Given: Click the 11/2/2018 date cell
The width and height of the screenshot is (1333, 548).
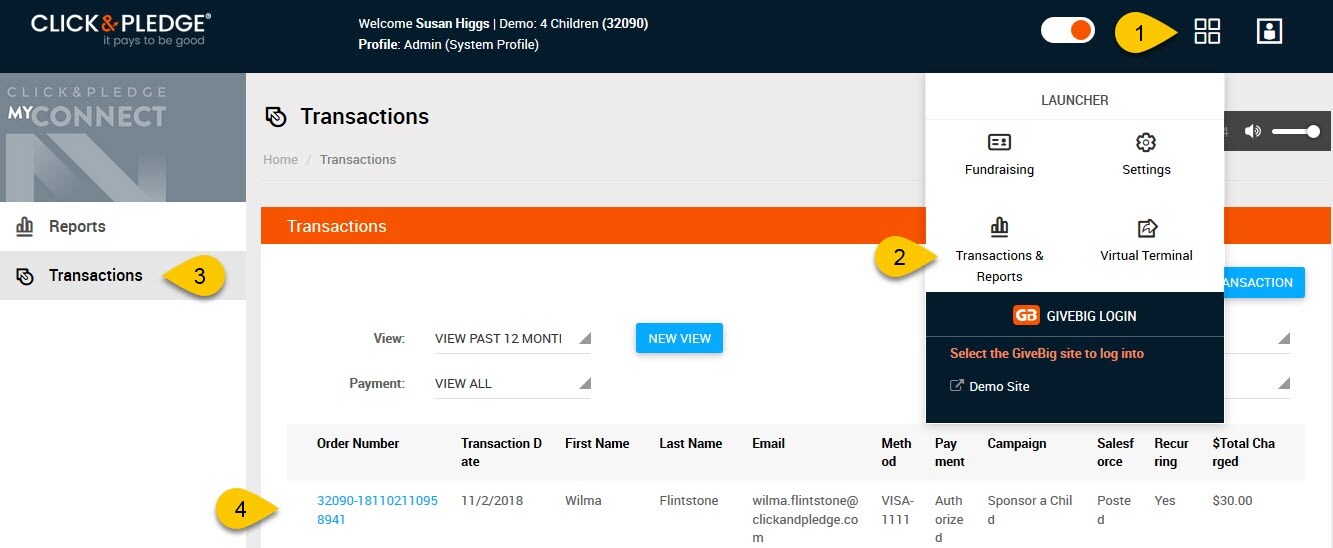Looking at the screenshot, I should coord(492,500).
